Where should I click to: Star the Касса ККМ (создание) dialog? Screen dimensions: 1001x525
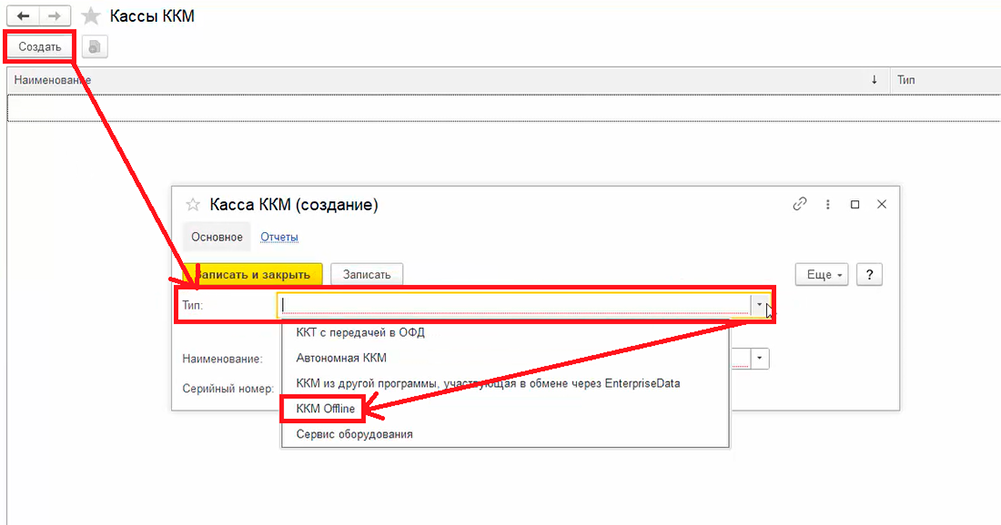pyautogui.click(x=193, y=204)
